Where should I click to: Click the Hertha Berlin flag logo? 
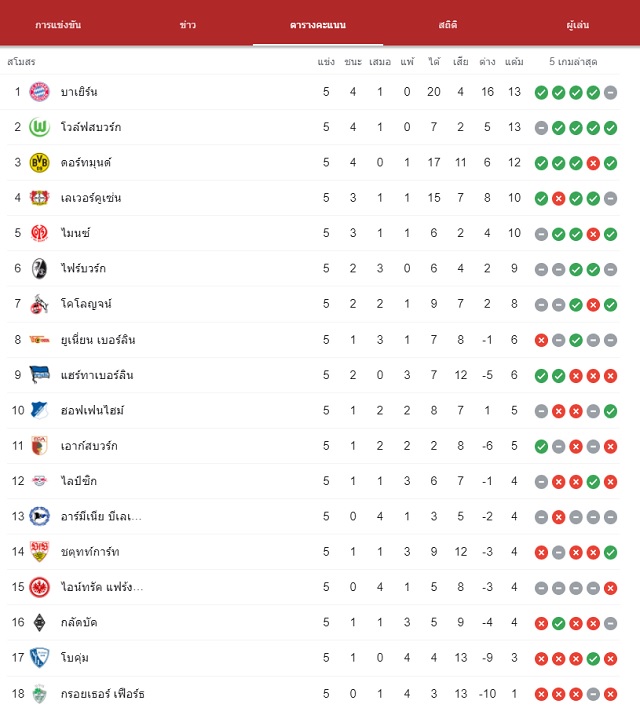click(x=39, y=375)
